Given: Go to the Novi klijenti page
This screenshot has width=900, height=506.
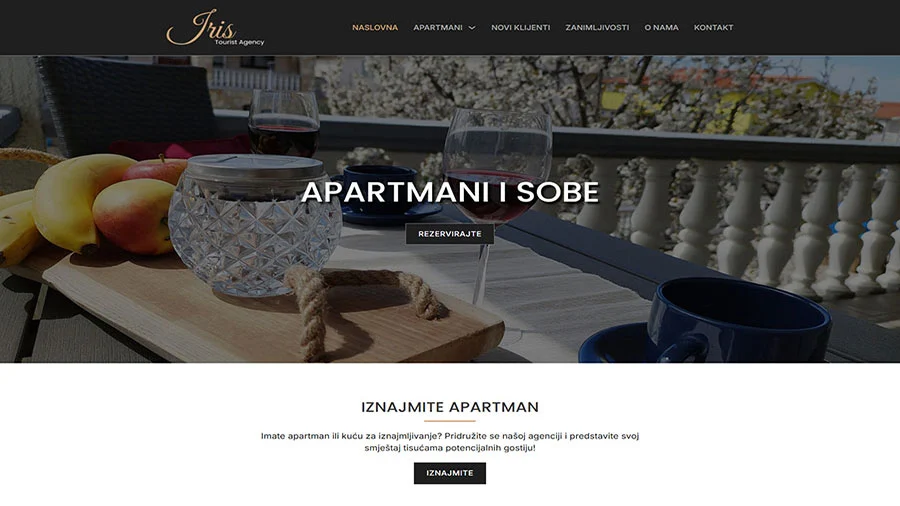Looking at the screenshot, I should pyautogui.click(x=521, y=28).
